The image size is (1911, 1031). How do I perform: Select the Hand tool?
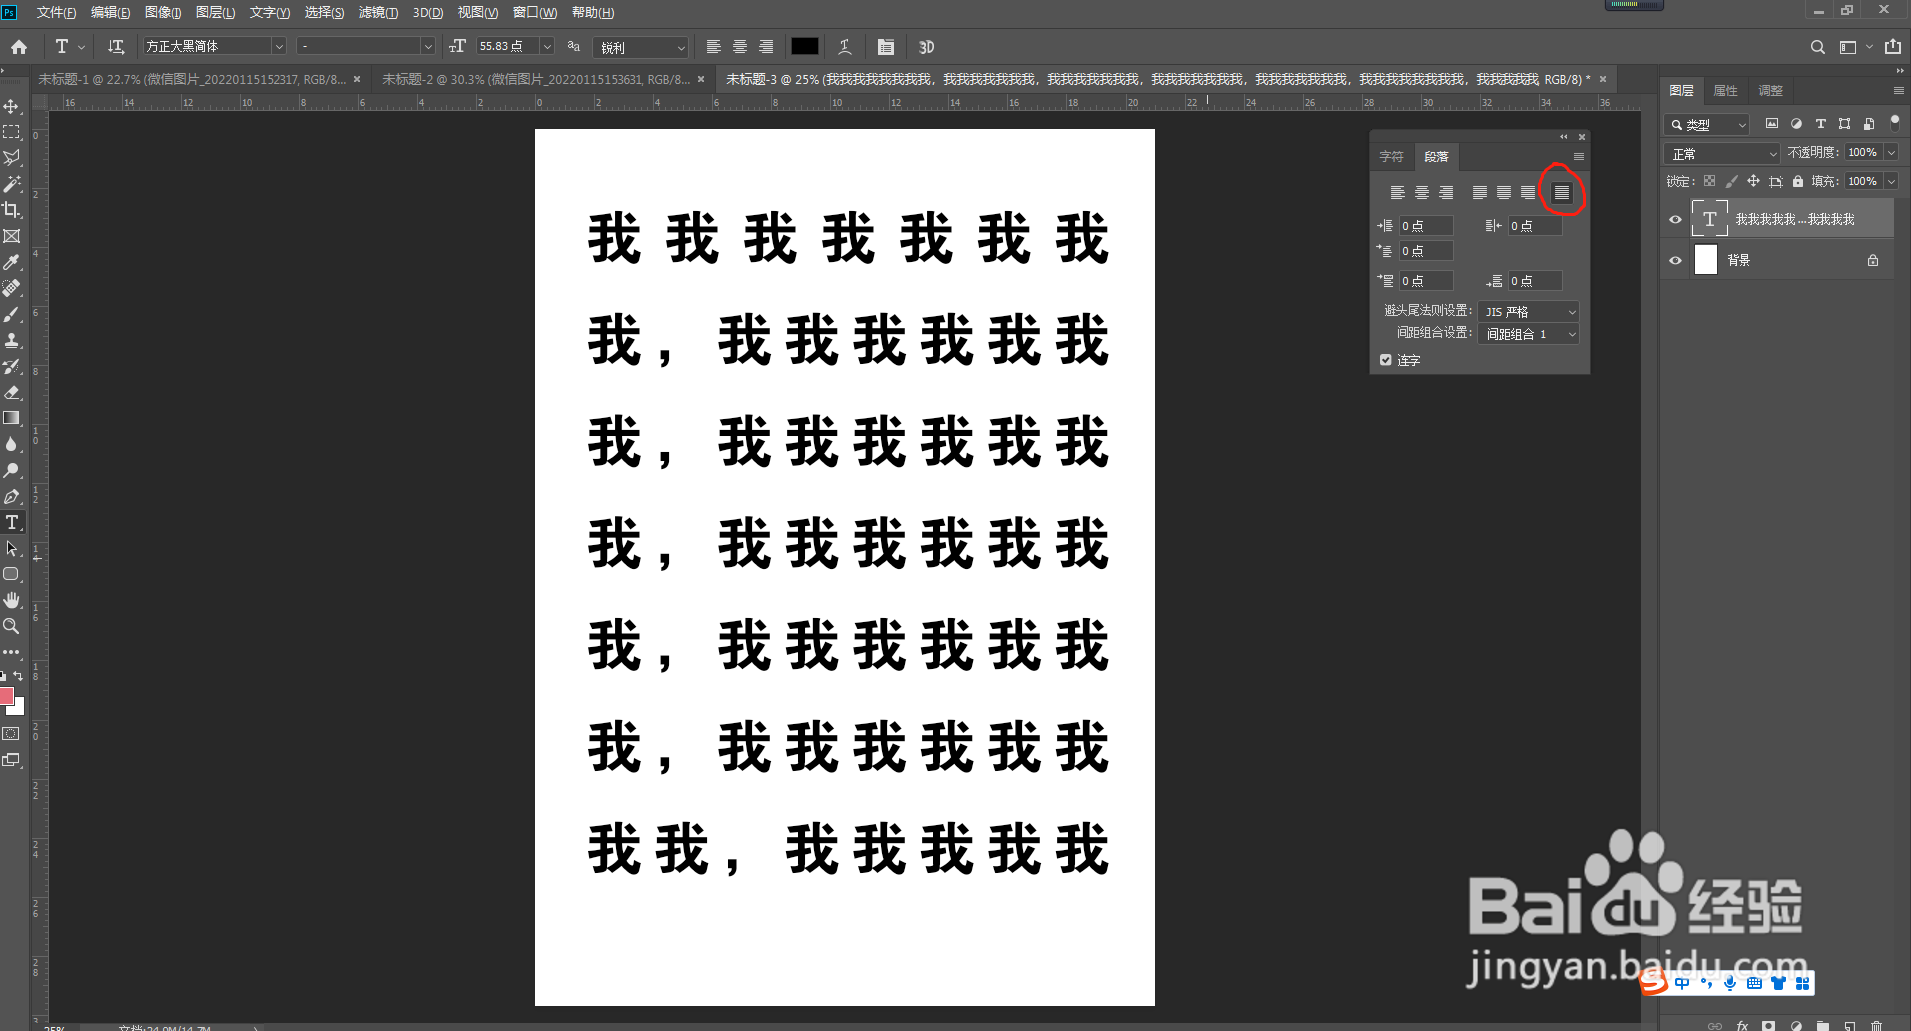point(12,600)
